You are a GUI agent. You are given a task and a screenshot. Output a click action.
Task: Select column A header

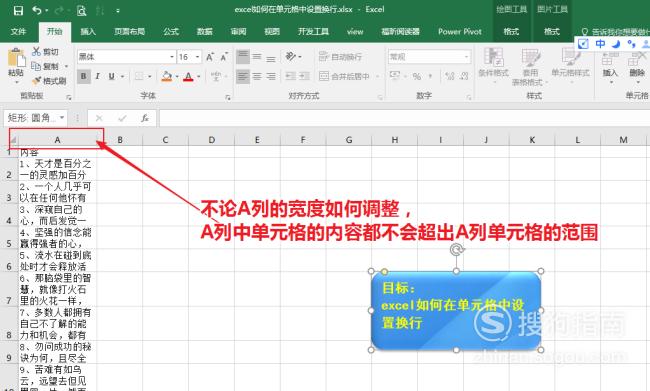pyautogui.click(x=57, y=140)
